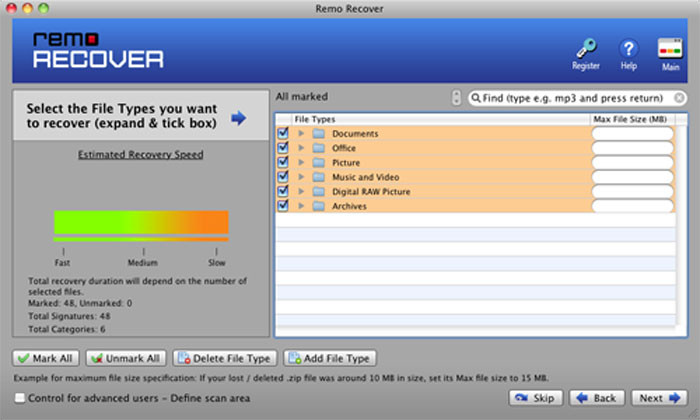The image size is (700, 420).
Task: Click the recovery speed gradient bar
Action: (x=141, y=222)
